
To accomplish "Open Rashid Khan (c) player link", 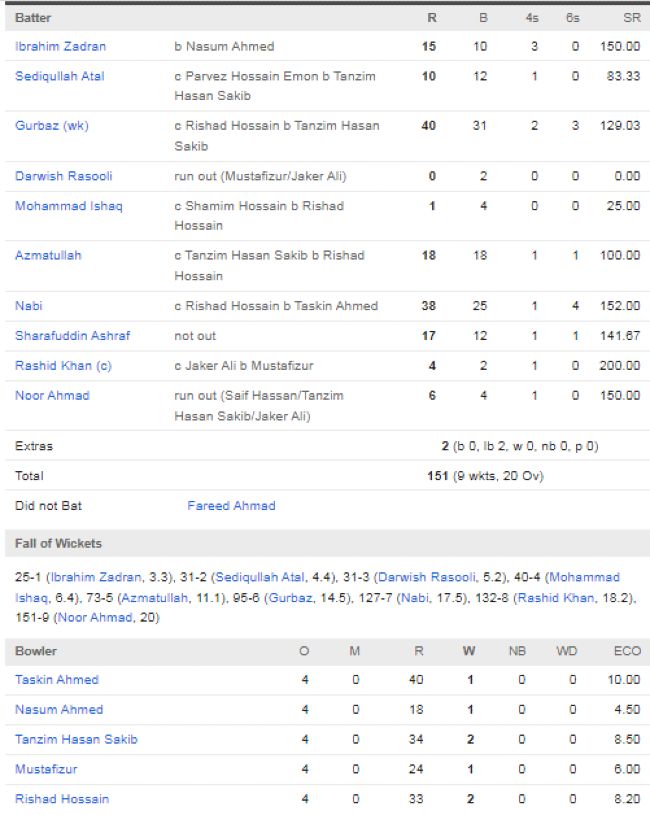I will coord(63,366).
